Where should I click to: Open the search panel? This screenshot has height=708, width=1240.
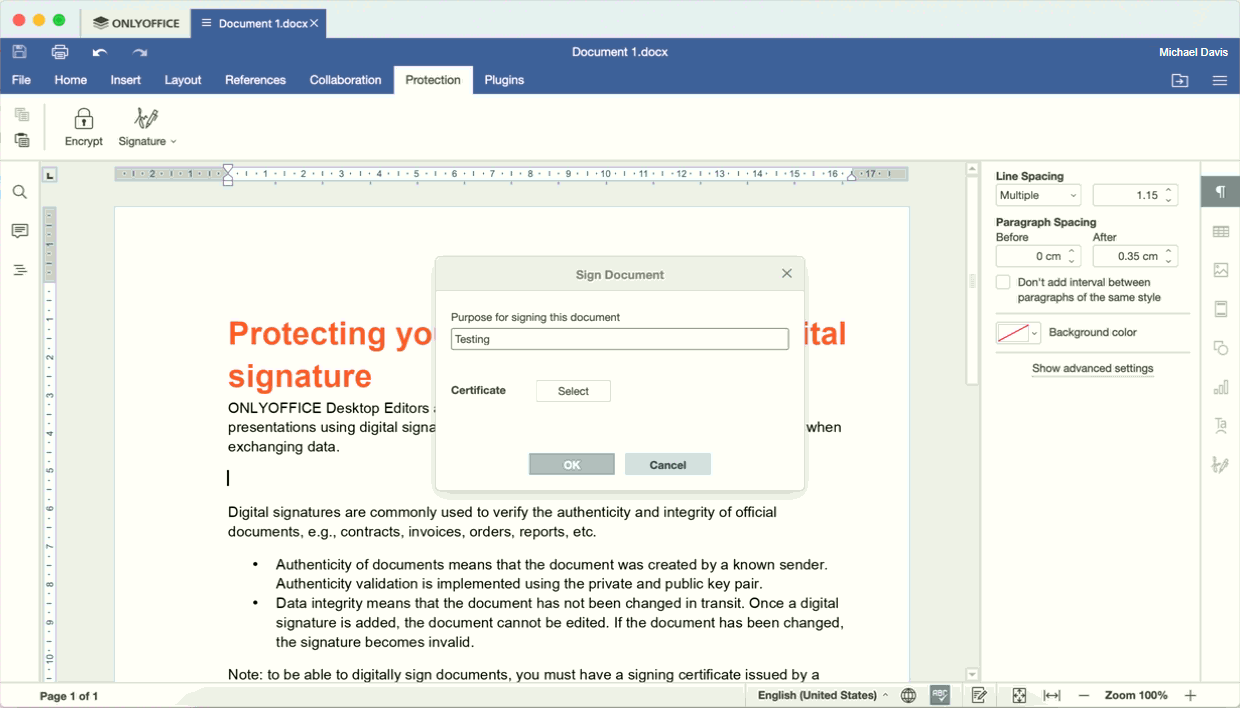[19, 192]
